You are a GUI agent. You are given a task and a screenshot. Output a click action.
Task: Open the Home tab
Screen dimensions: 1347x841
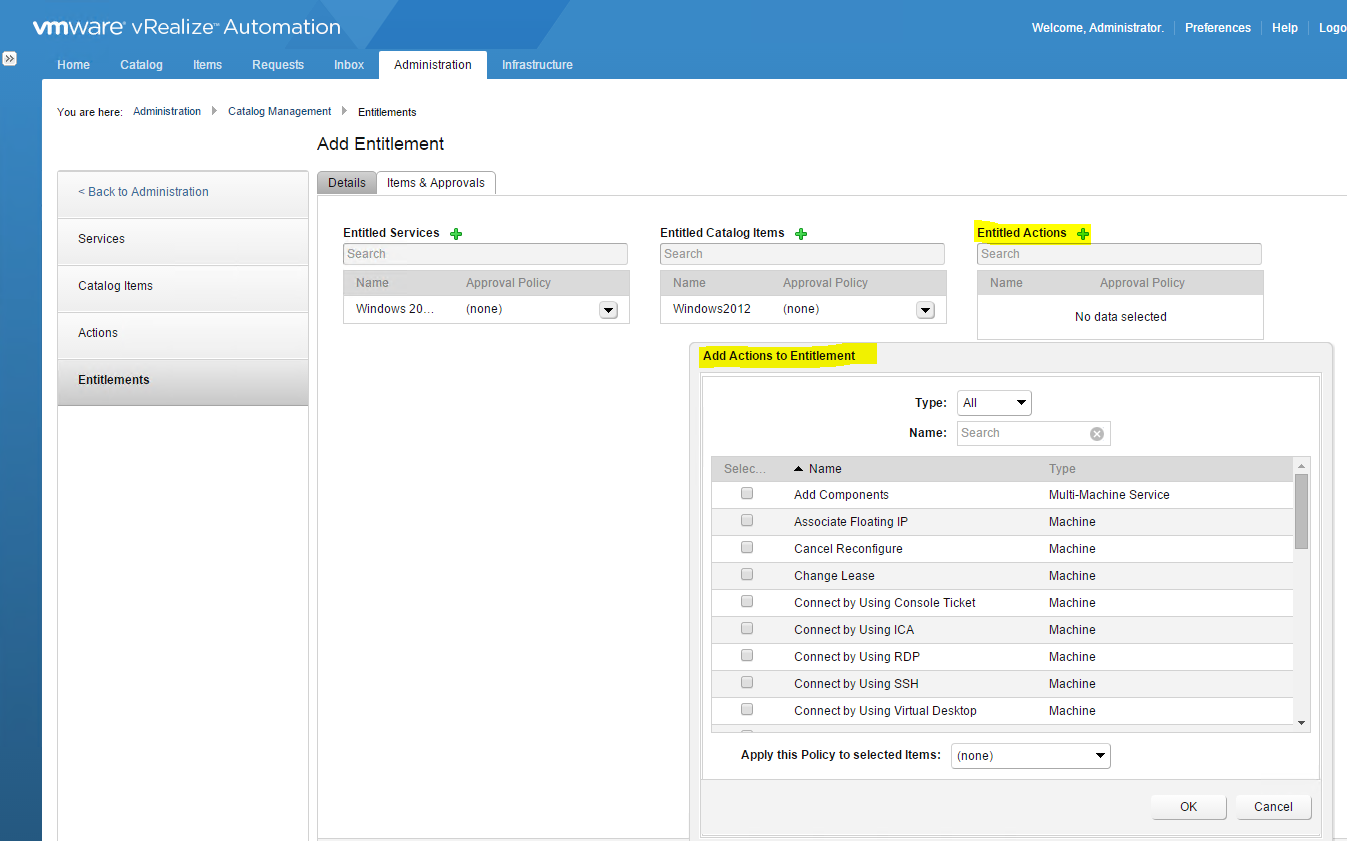(x=73, y=65)
